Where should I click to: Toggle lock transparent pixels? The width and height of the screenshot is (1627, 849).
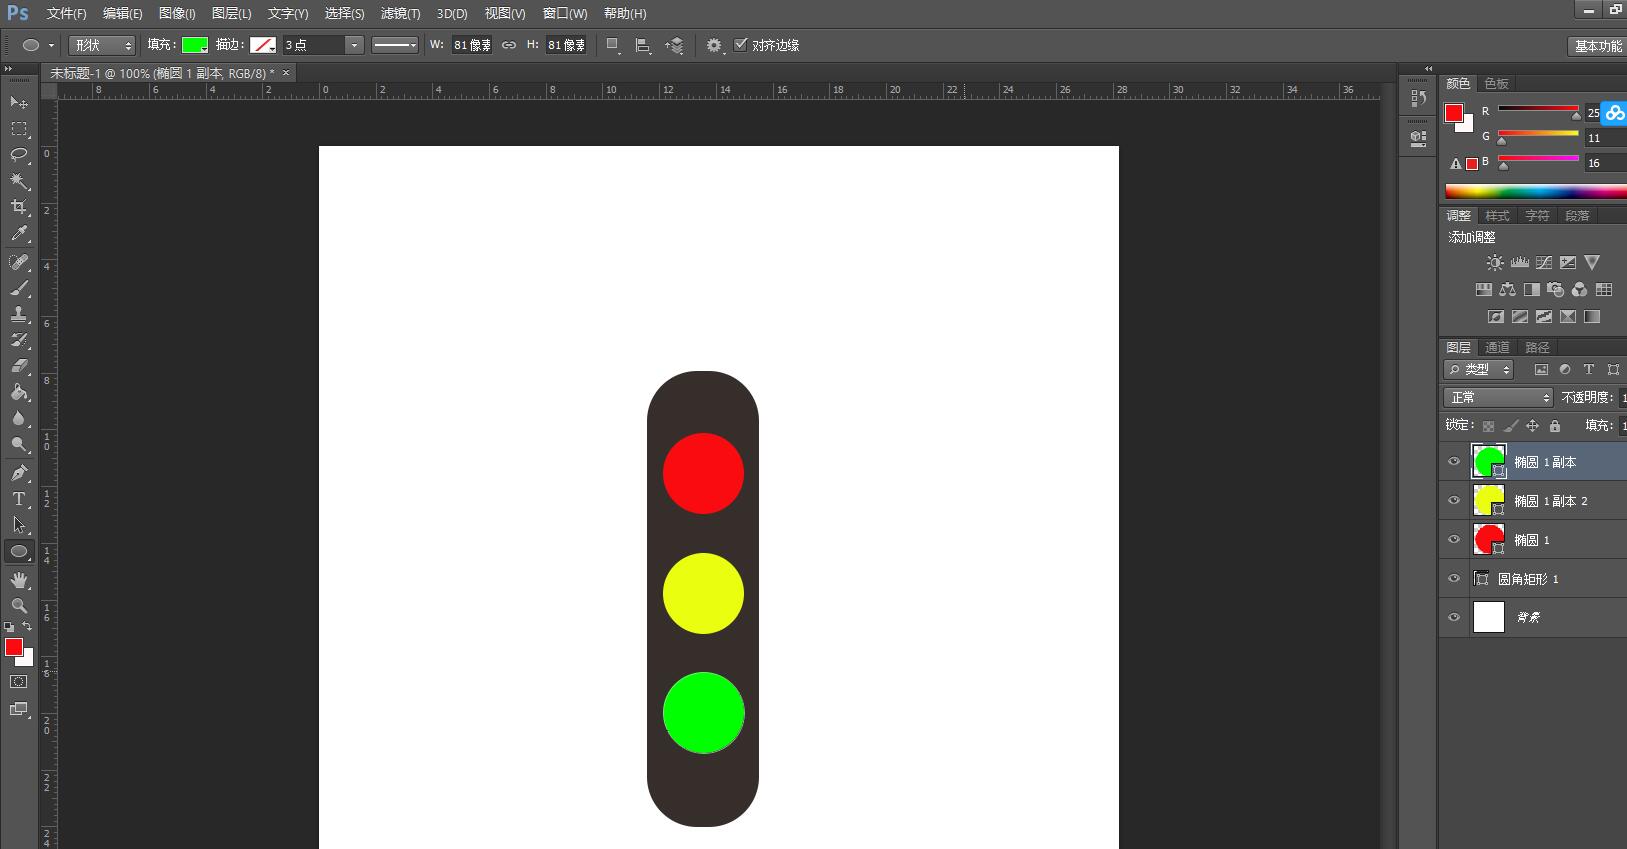(1489, 426)
